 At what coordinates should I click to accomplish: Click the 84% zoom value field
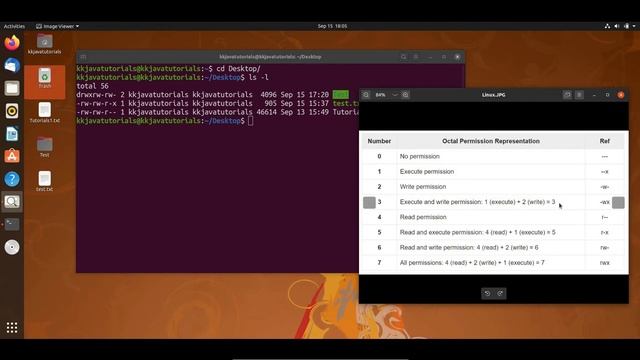click(x=380, y=95)
